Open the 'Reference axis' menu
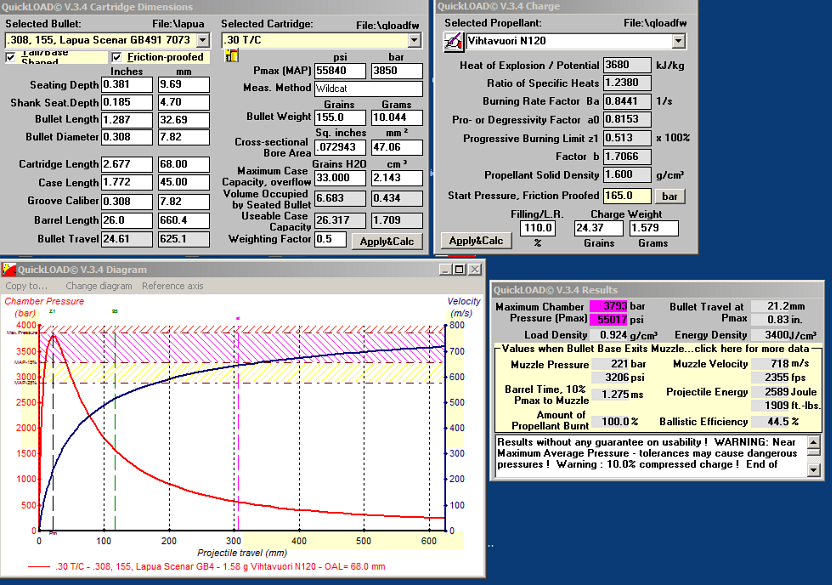832x585 pixels. [172, 286]
